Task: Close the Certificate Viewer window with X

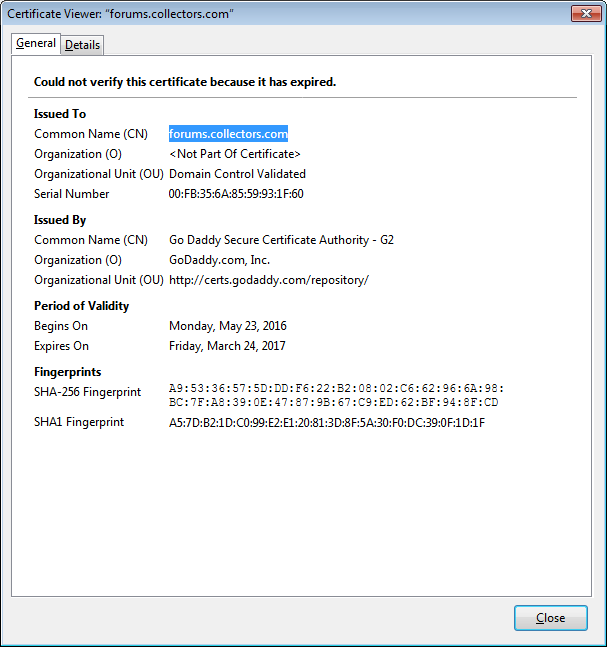Action: [586, 14]
